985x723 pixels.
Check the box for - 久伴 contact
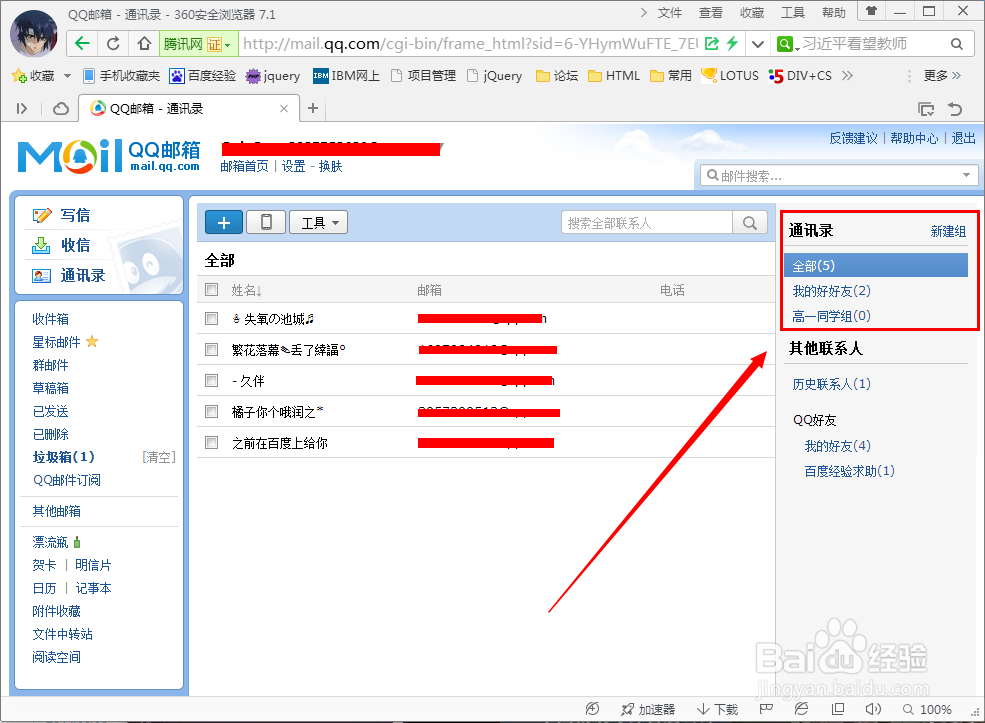(x=212, y=381)
